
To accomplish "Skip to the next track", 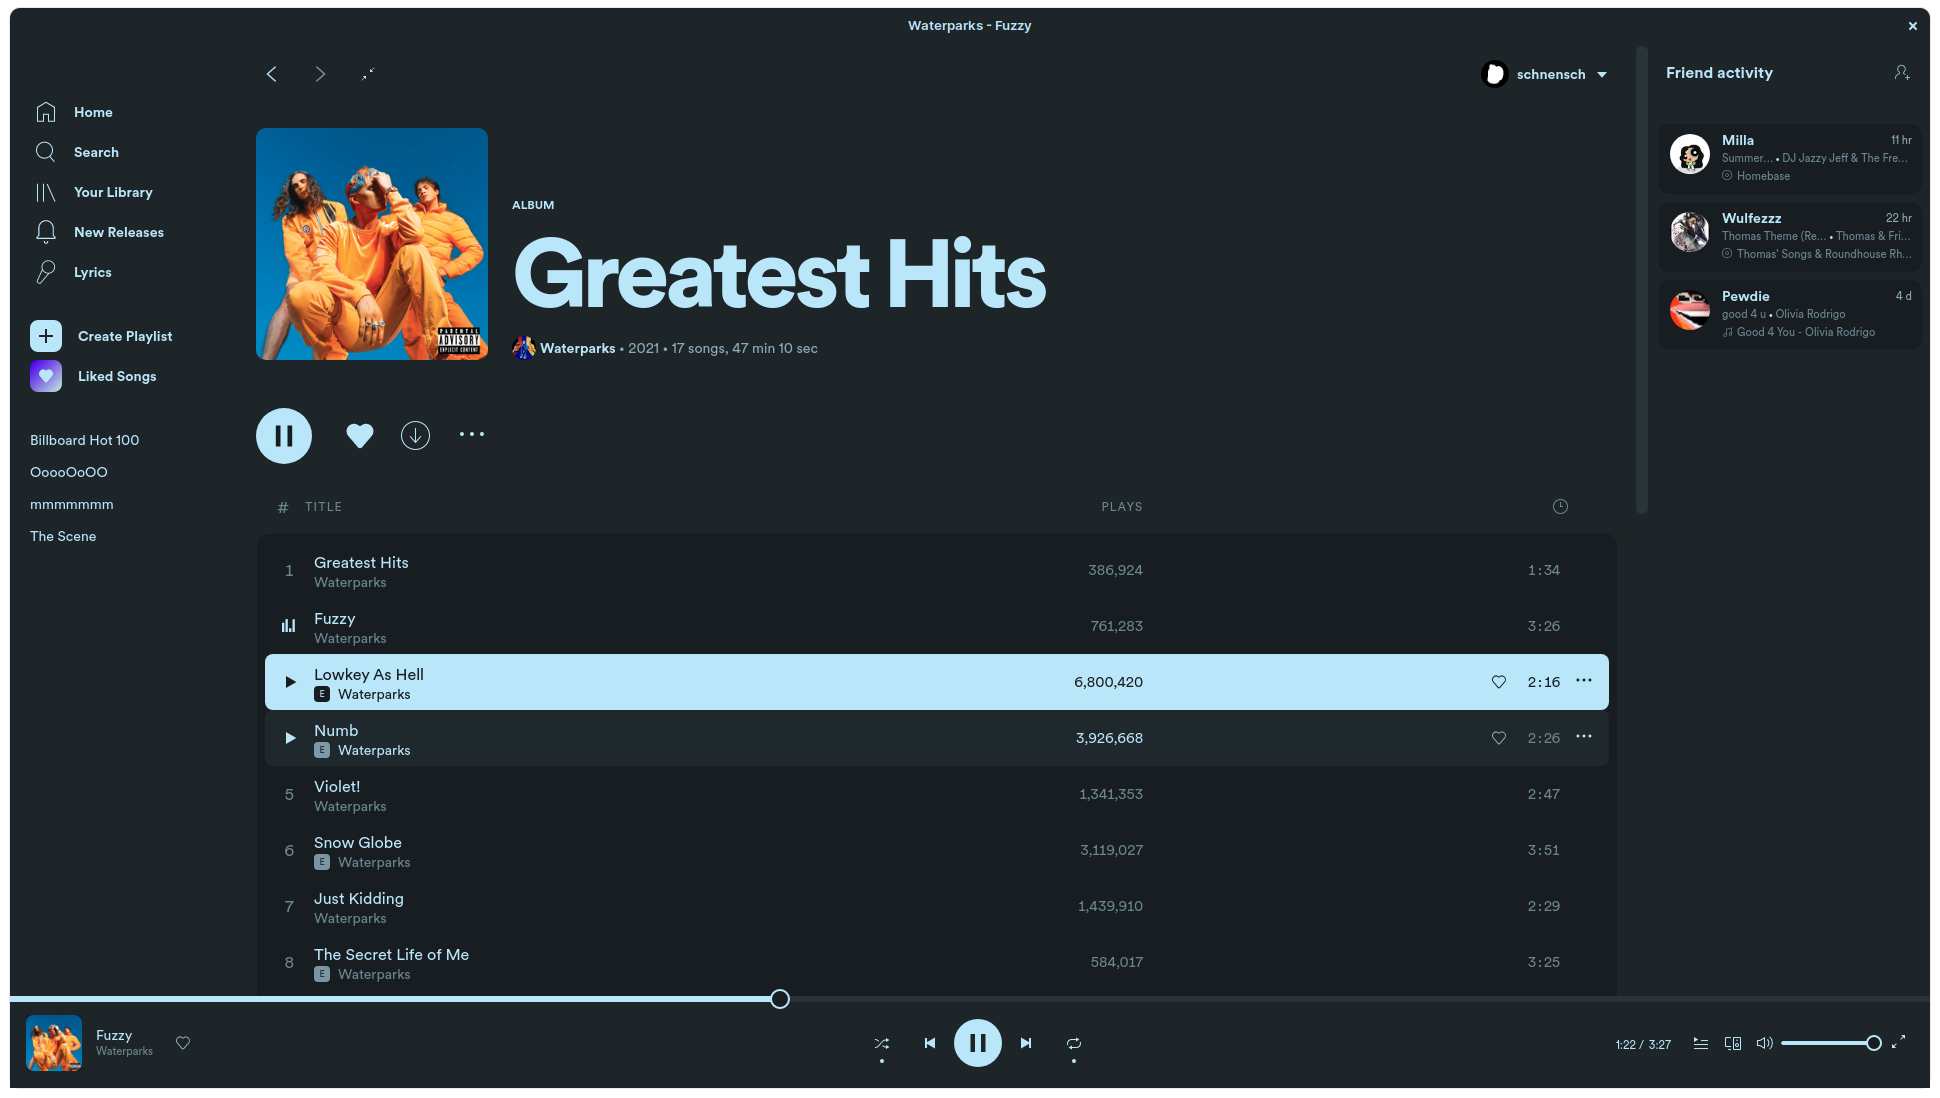I will pos(1025,1043).
